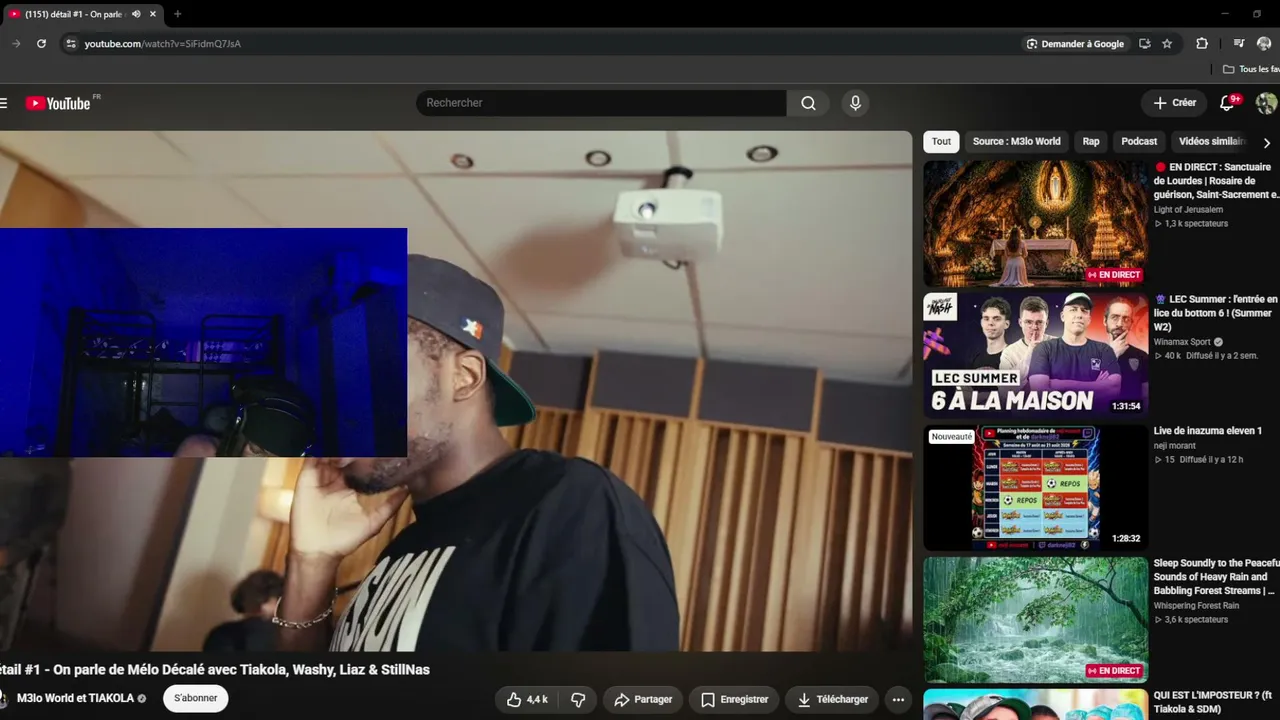
Task: Click the Créer button
Action: 1174,103
